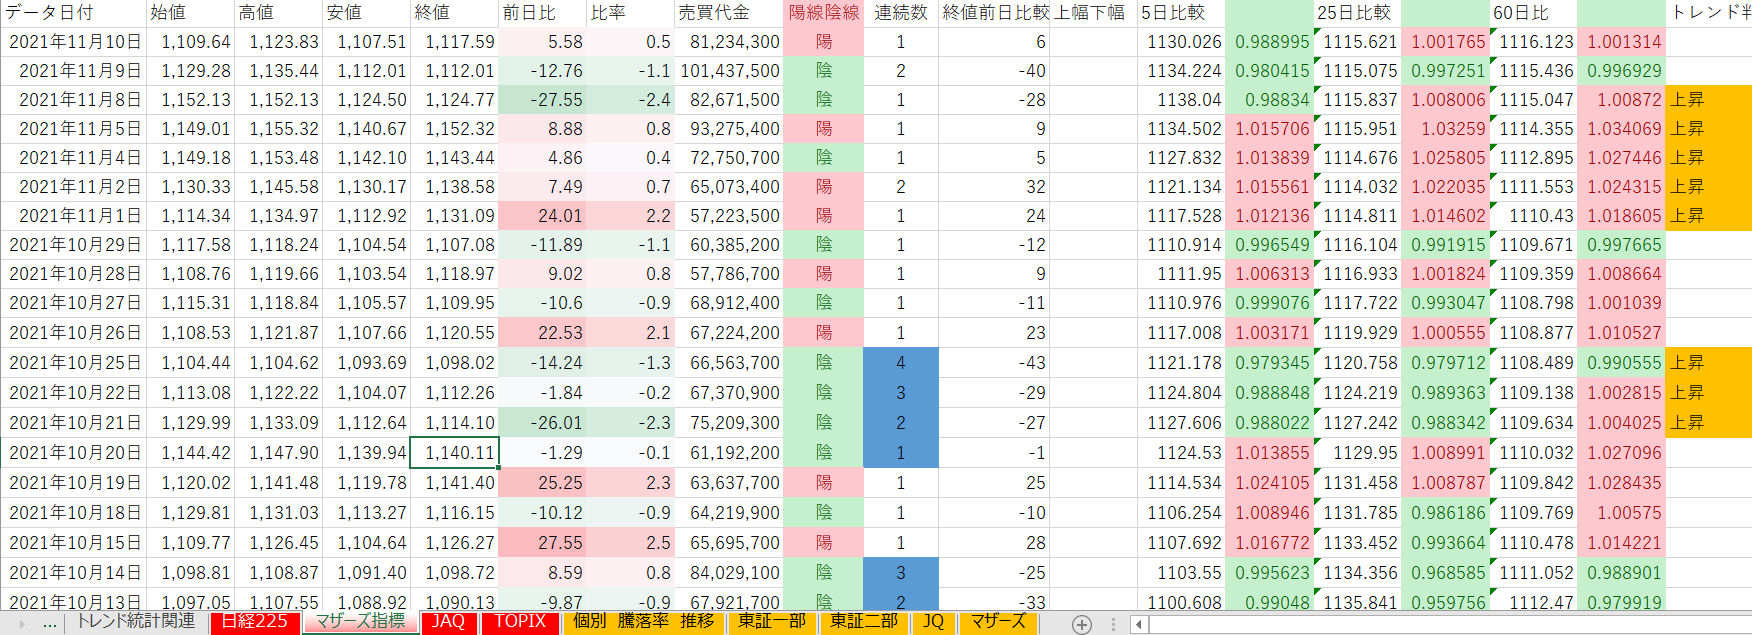Open the マザーズ sheet tab

point(998,622)
